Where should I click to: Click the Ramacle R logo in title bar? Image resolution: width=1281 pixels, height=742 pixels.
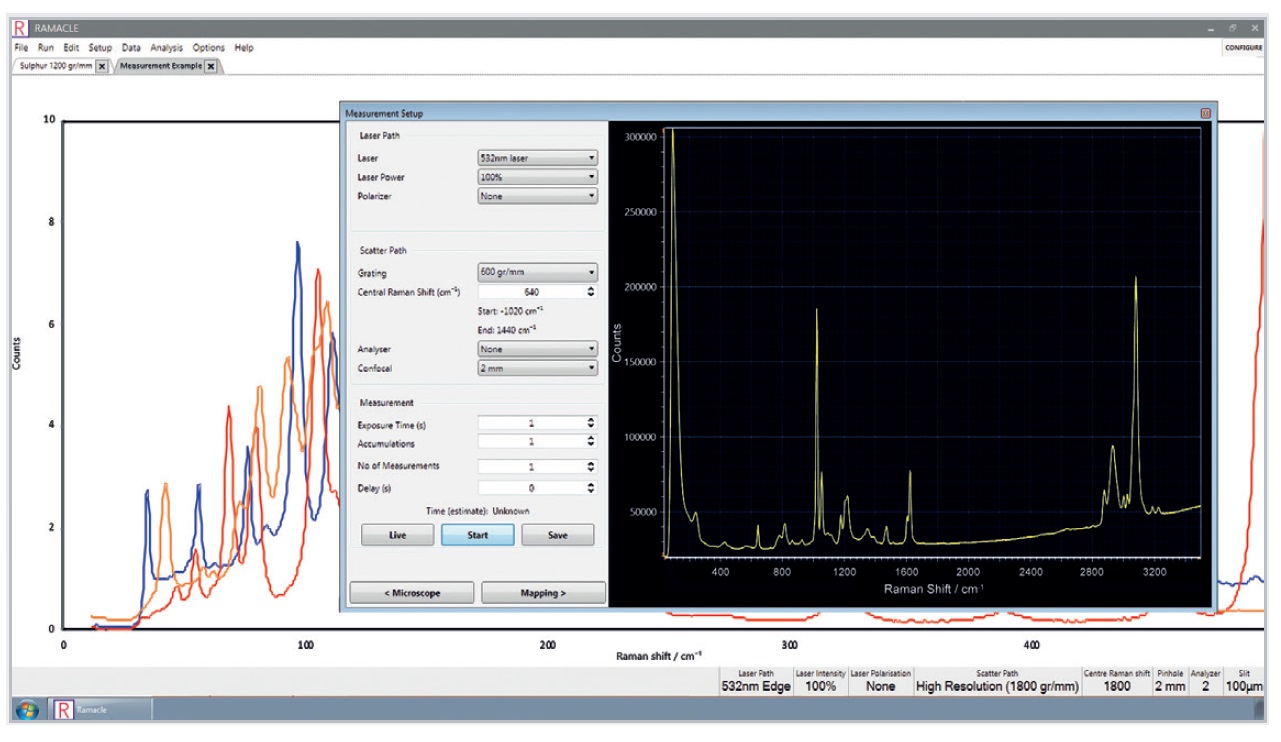22,29
